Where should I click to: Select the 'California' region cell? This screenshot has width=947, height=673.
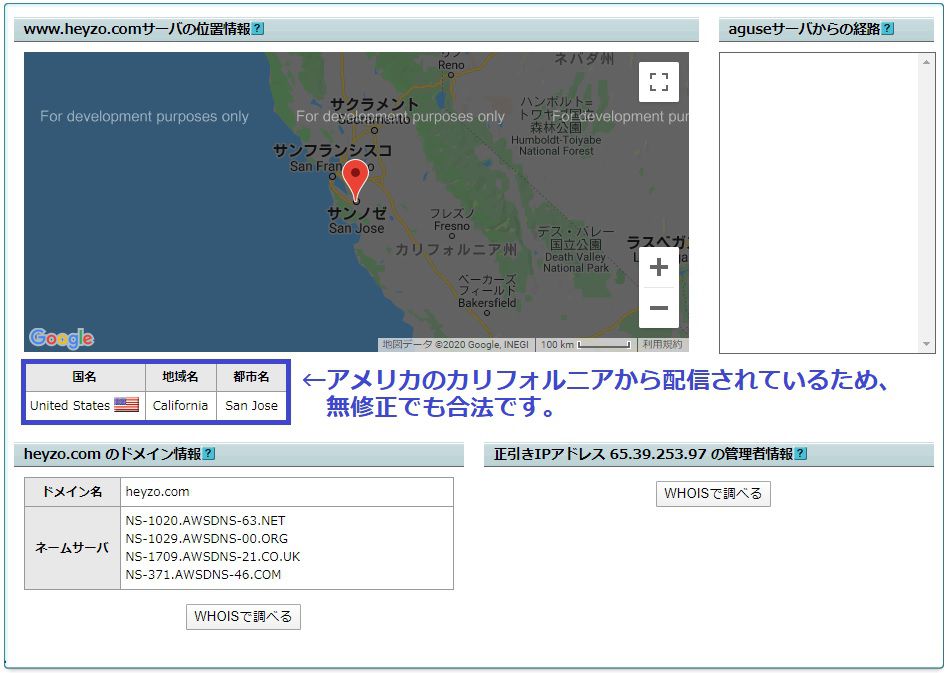(x=180, y=405)
